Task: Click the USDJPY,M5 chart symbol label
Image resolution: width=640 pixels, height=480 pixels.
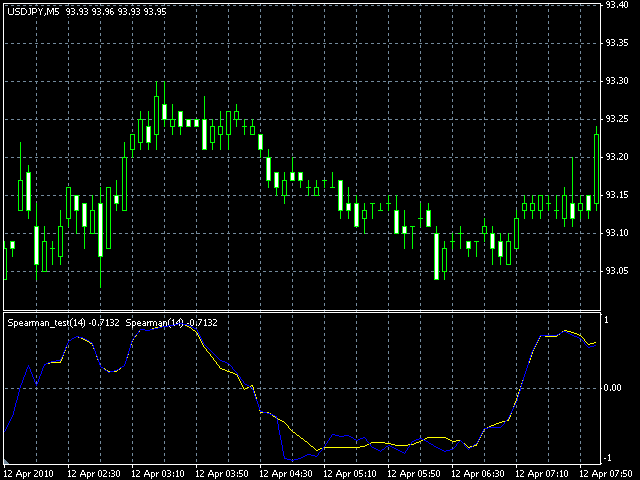Action: pyautogui.click(x=33, y=12)
